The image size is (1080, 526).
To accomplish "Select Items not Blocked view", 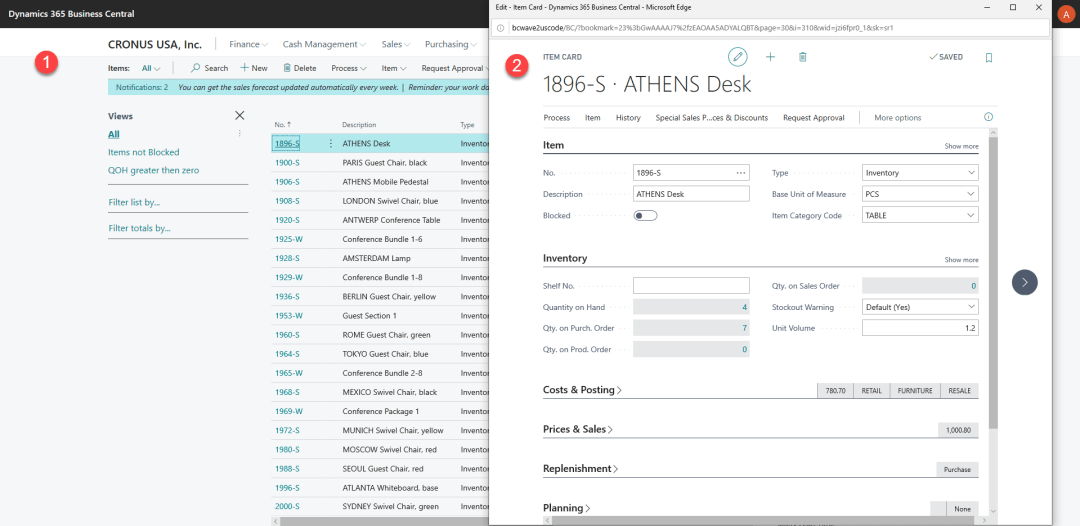I will [x=144, y=152].
